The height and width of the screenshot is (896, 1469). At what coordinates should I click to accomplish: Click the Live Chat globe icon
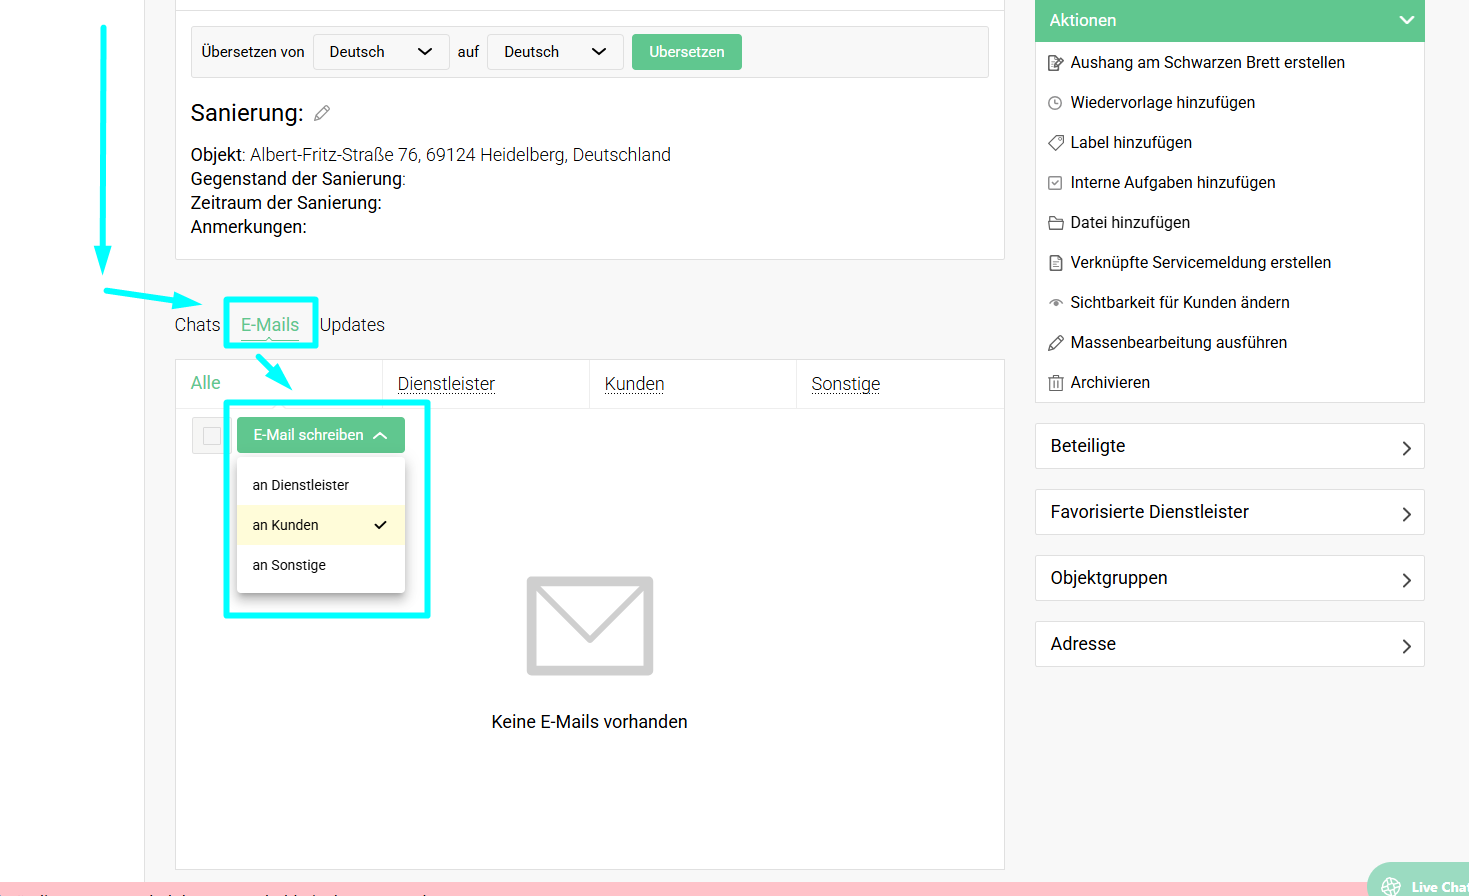click(x=1391, y=886)
